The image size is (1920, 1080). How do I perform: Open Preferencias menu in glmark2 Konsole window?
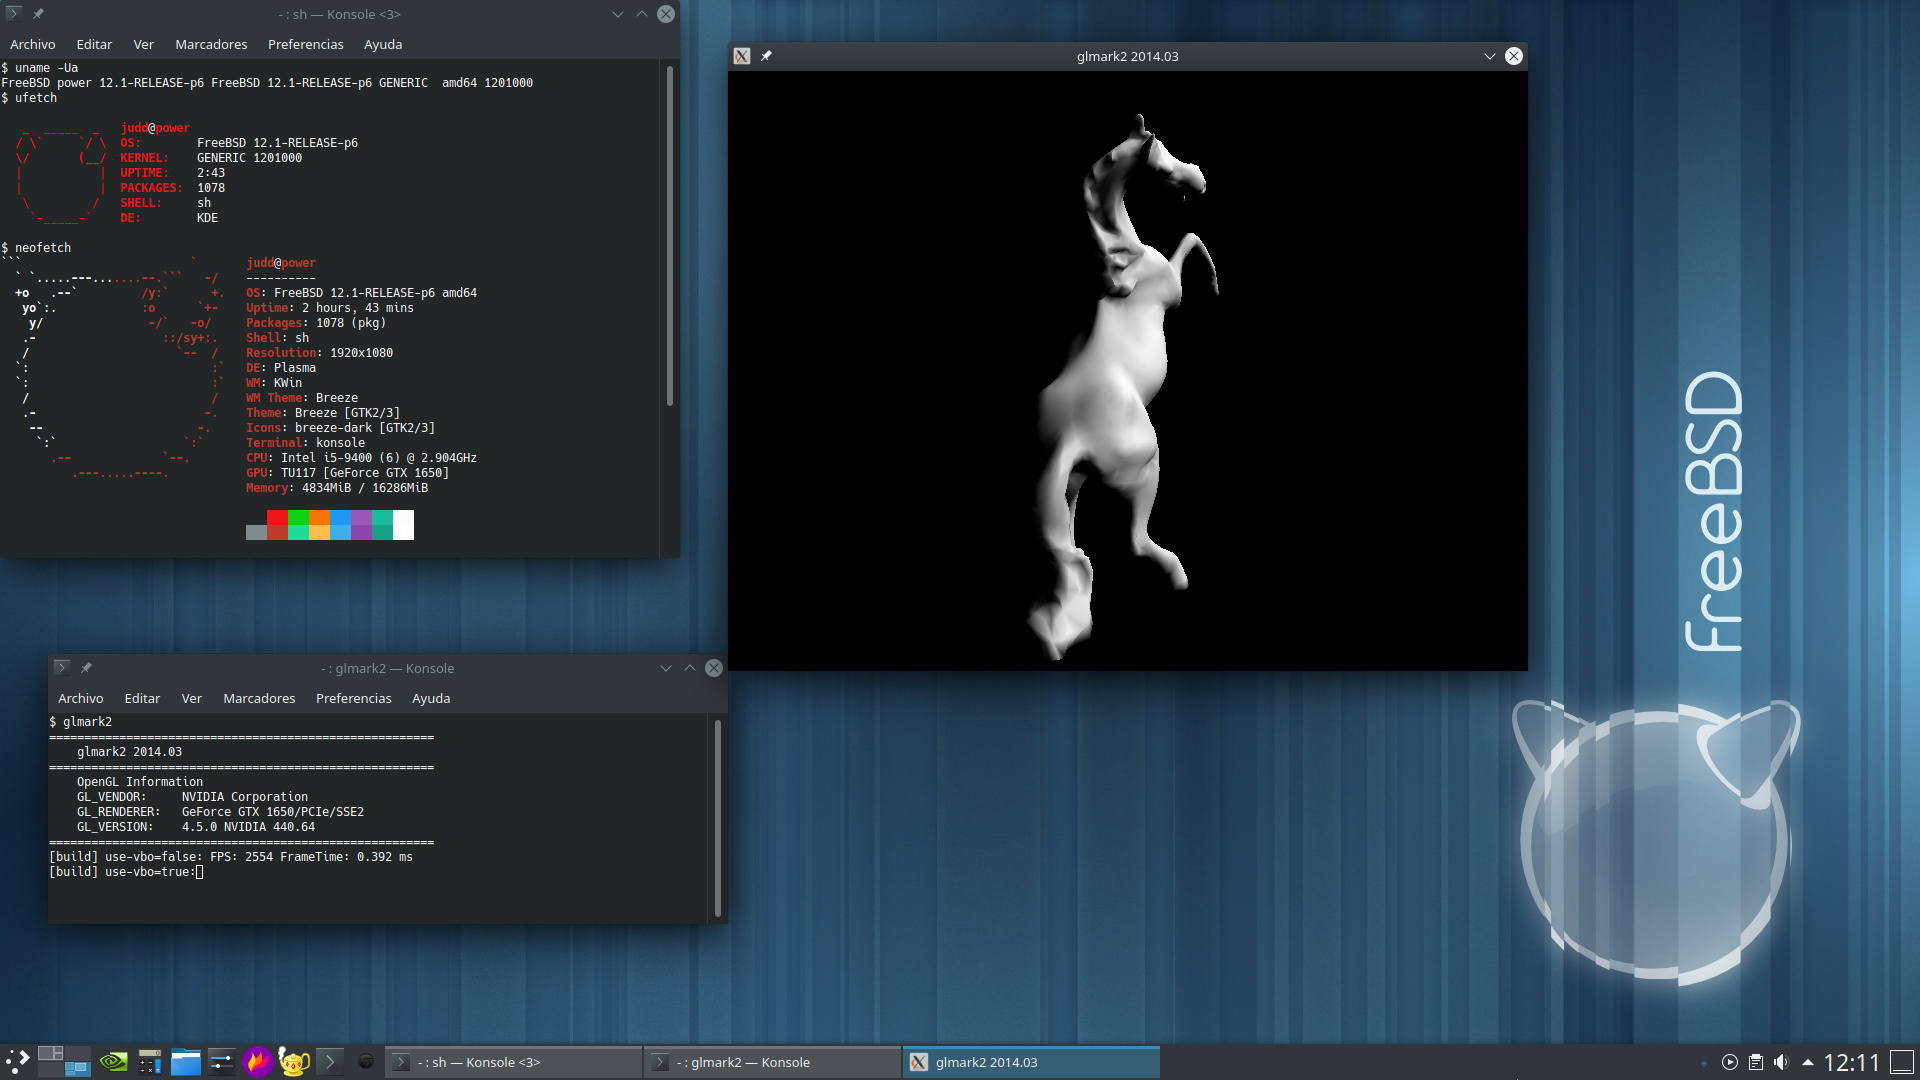click(354, 699)
